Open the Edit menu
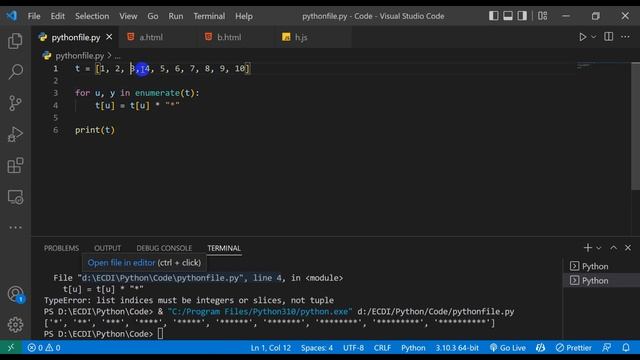This screenshot has width=640, height=360. [x=58, y=16]
